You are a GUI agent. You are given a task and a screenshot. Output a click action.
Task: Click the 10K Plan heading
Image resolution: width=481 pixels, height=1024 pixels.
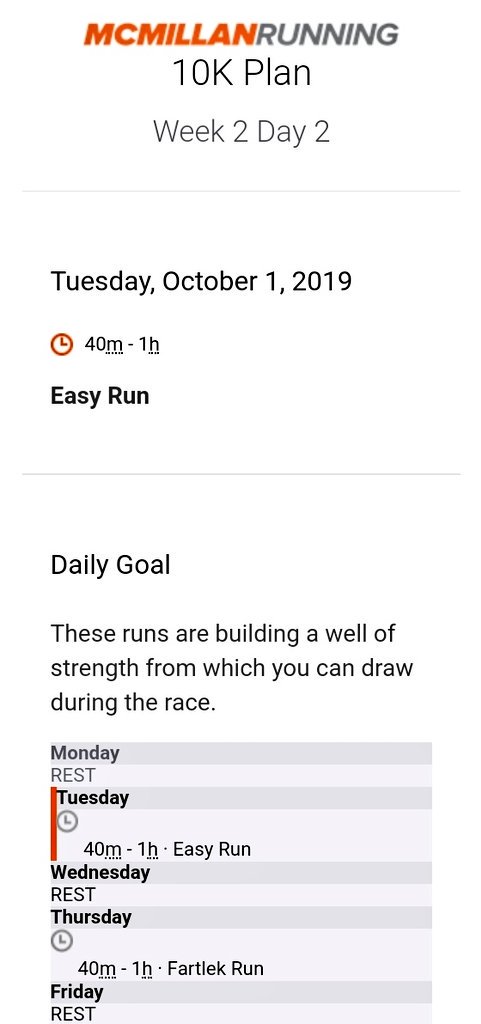pyautogui.click(x=241, y=73)
